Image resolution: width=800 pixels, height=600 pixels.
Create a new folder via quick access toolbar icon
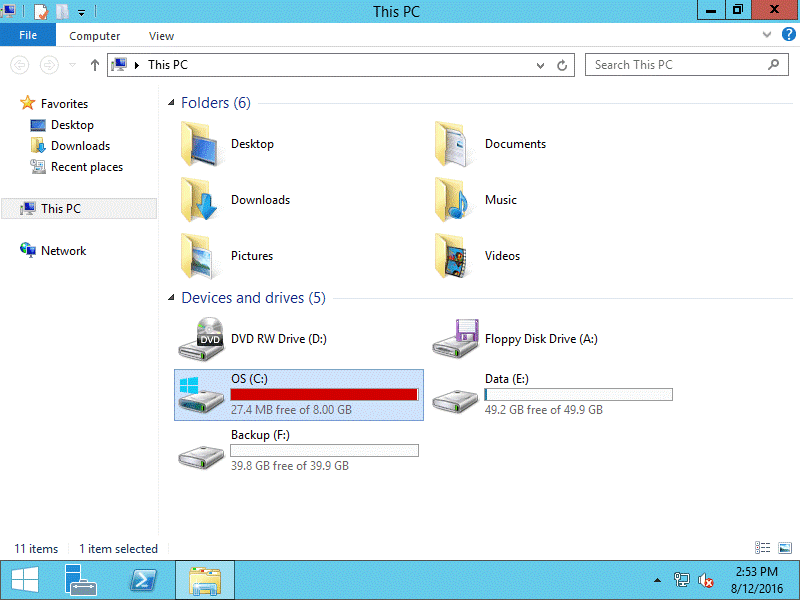(x=63, y=10)
